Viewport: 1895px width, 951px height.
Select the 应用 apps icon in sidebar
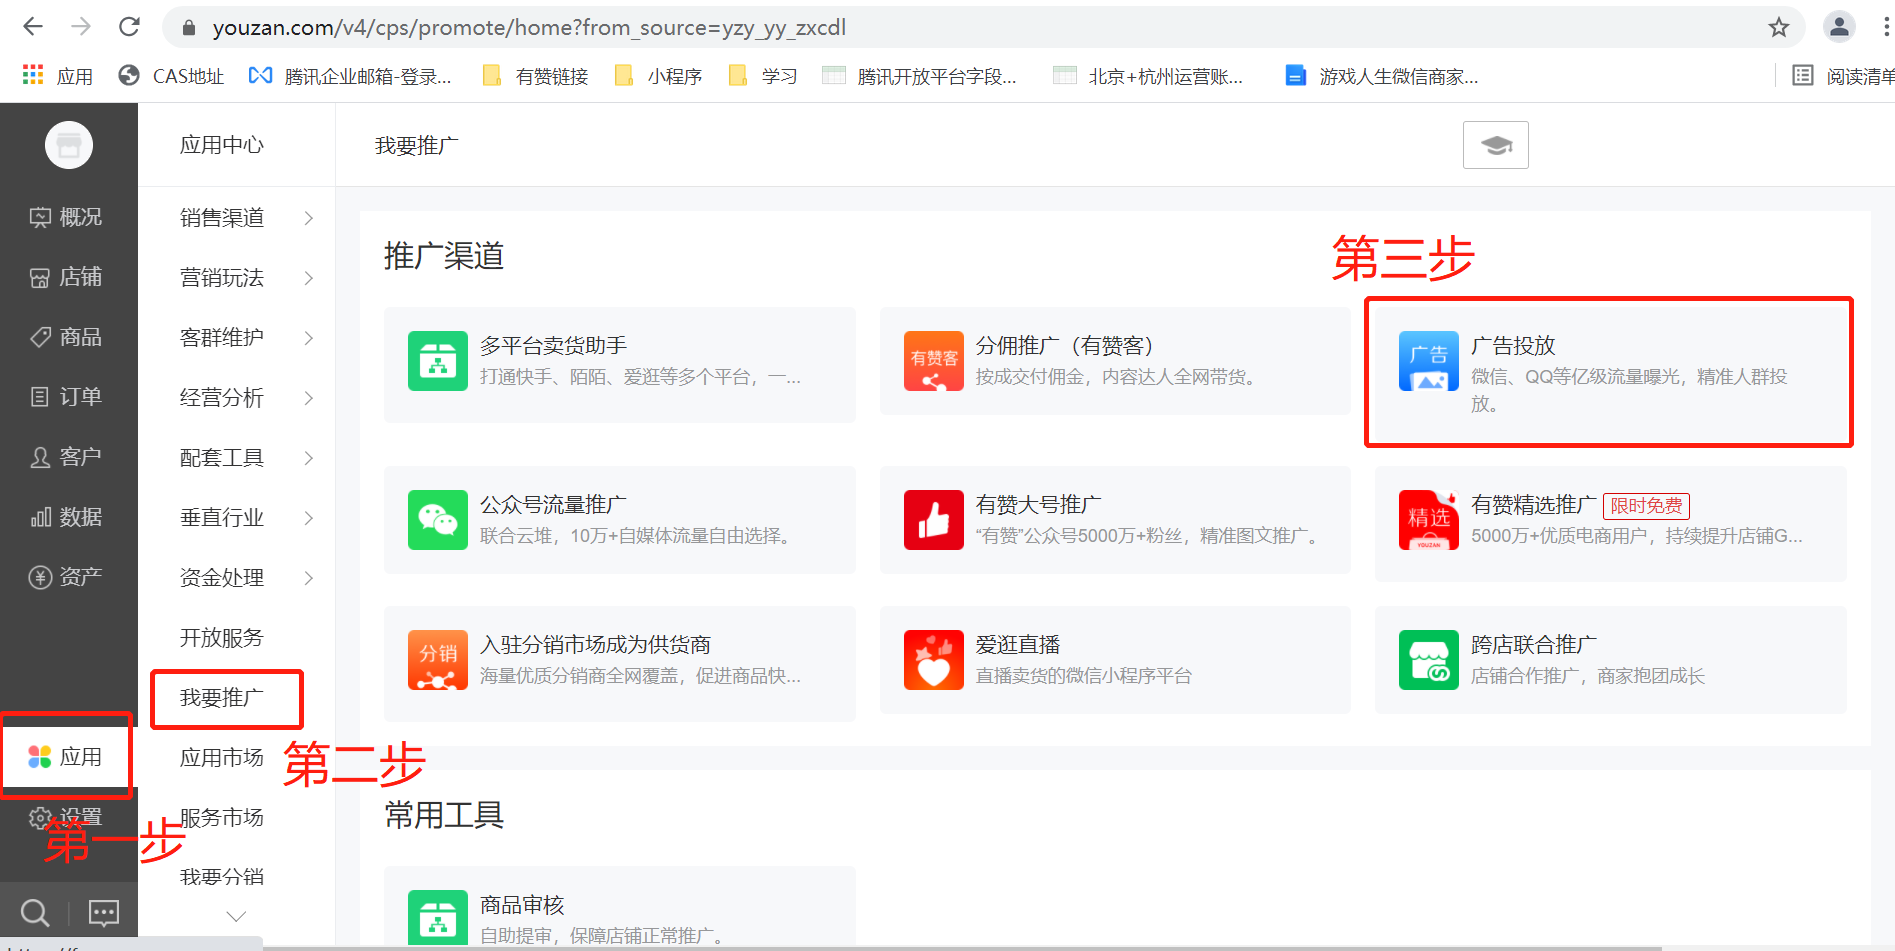tap(40, 756)
